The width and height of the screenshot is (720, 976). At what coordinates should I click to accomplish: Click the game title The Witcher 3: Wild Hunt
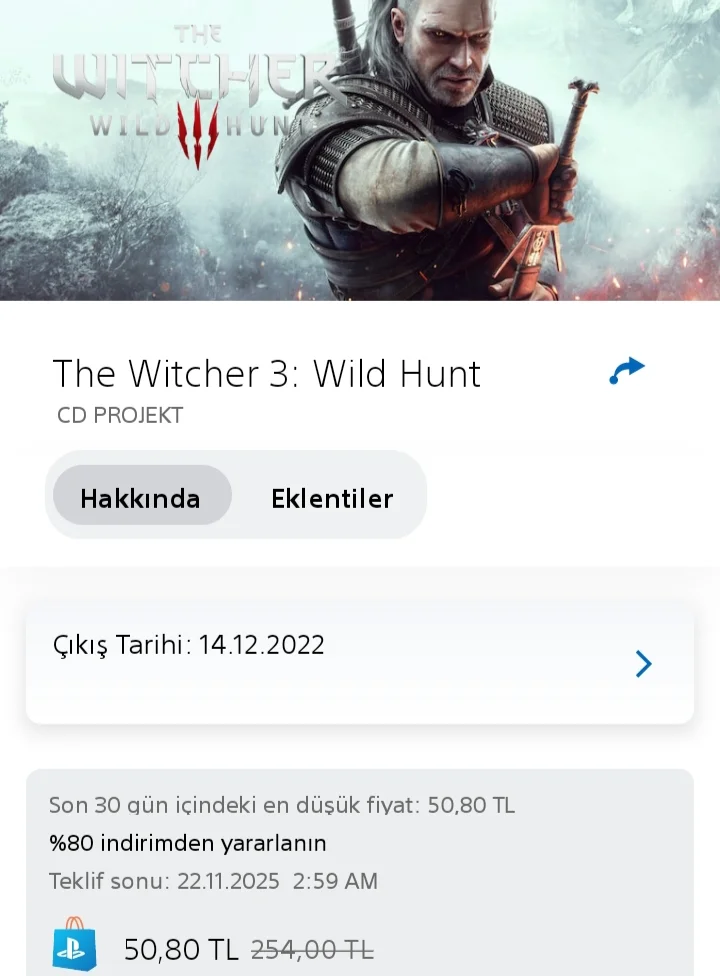[266, 373]
